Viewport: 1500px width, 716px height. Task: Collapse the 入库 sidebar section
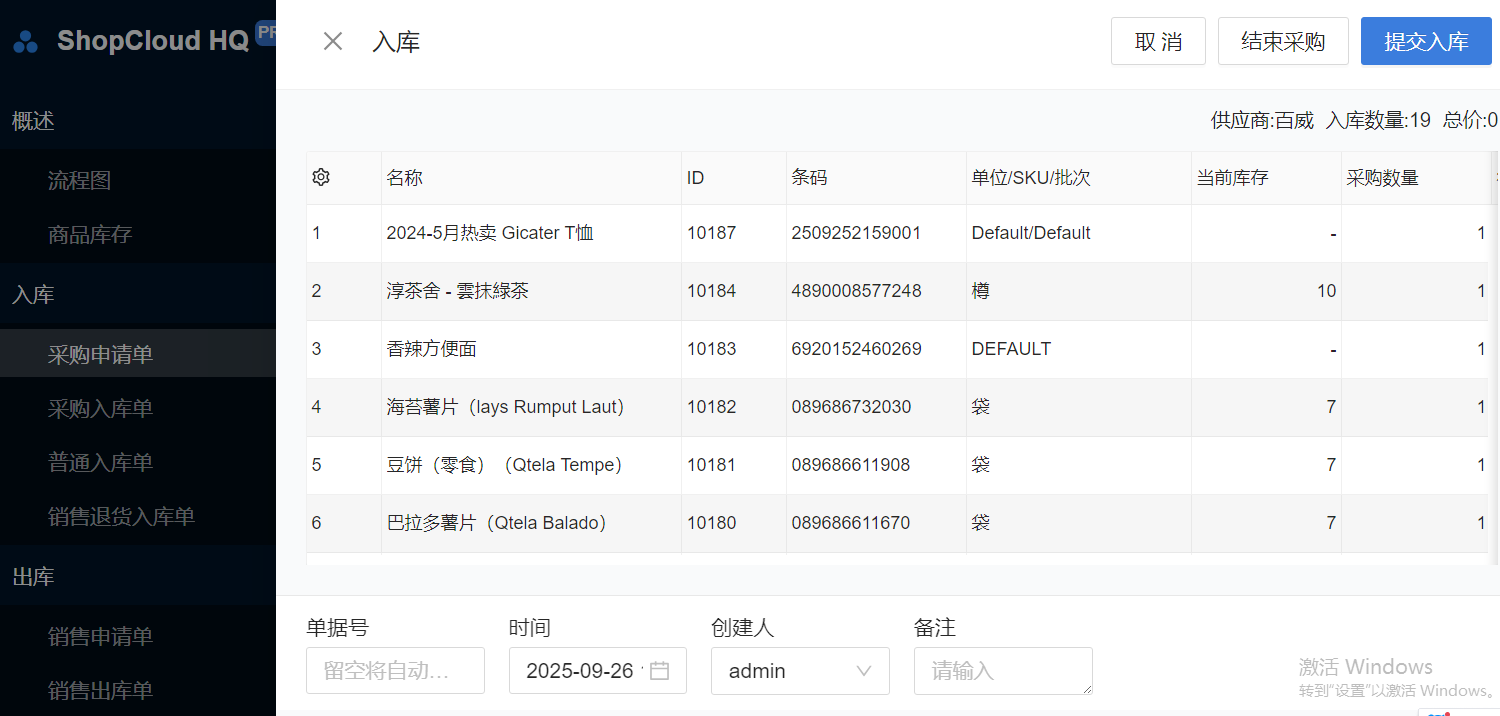point(138,295)
